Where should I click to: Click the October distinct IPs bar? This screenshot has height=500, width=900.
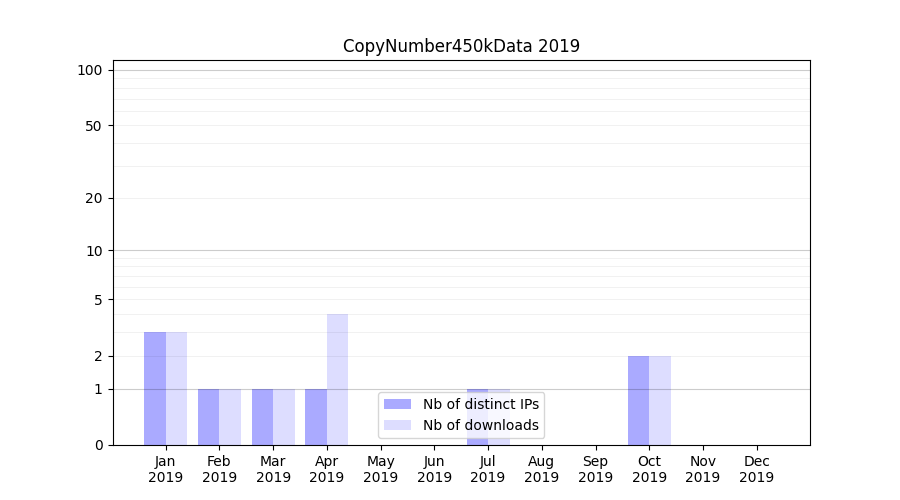coord(638,400)
